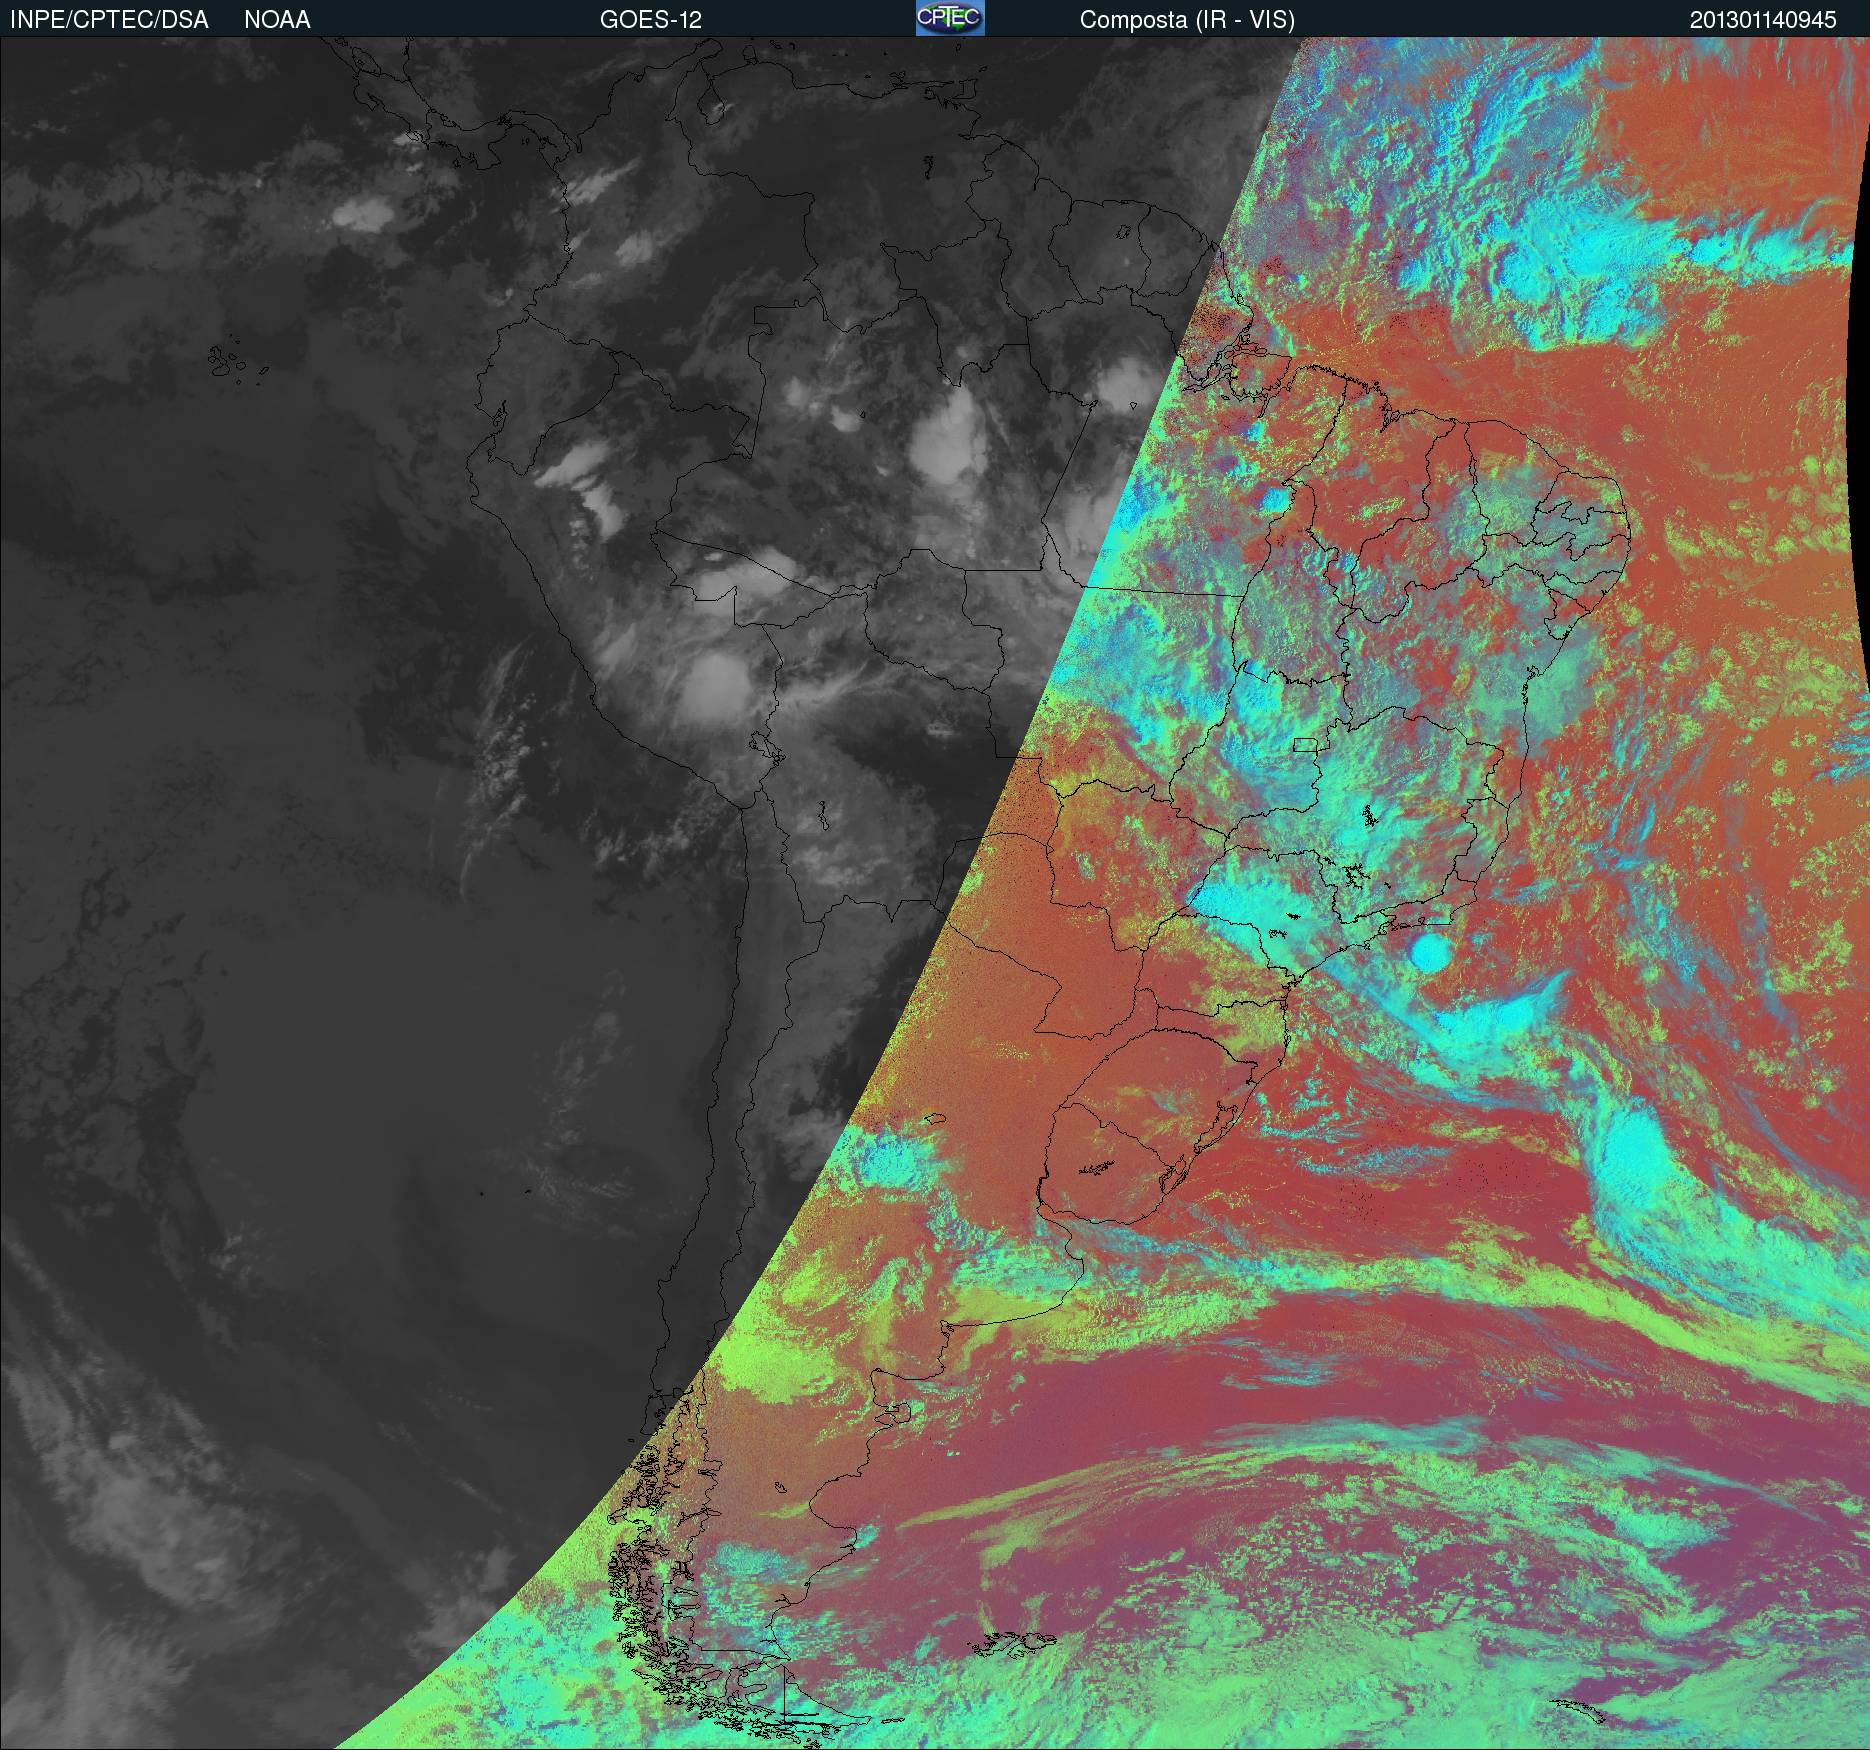This screenshot has width=1870, height=1750.
Task: Click the GOES-12 satellite label
Action: (650, 20)
